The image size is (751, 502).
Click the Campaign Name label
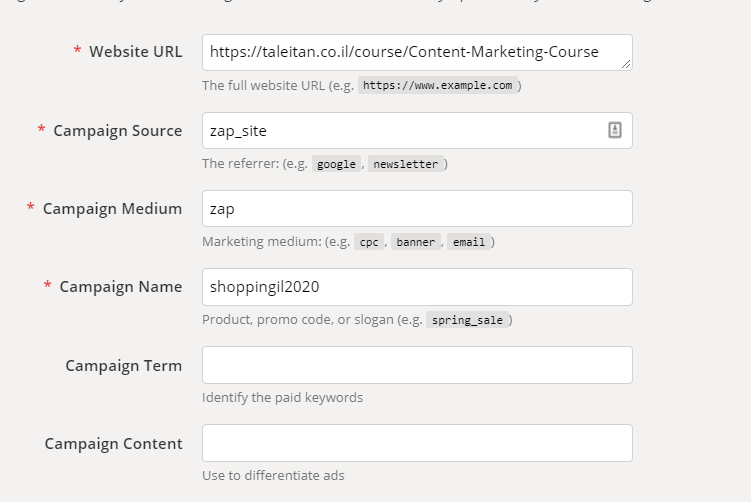(120, 286)
